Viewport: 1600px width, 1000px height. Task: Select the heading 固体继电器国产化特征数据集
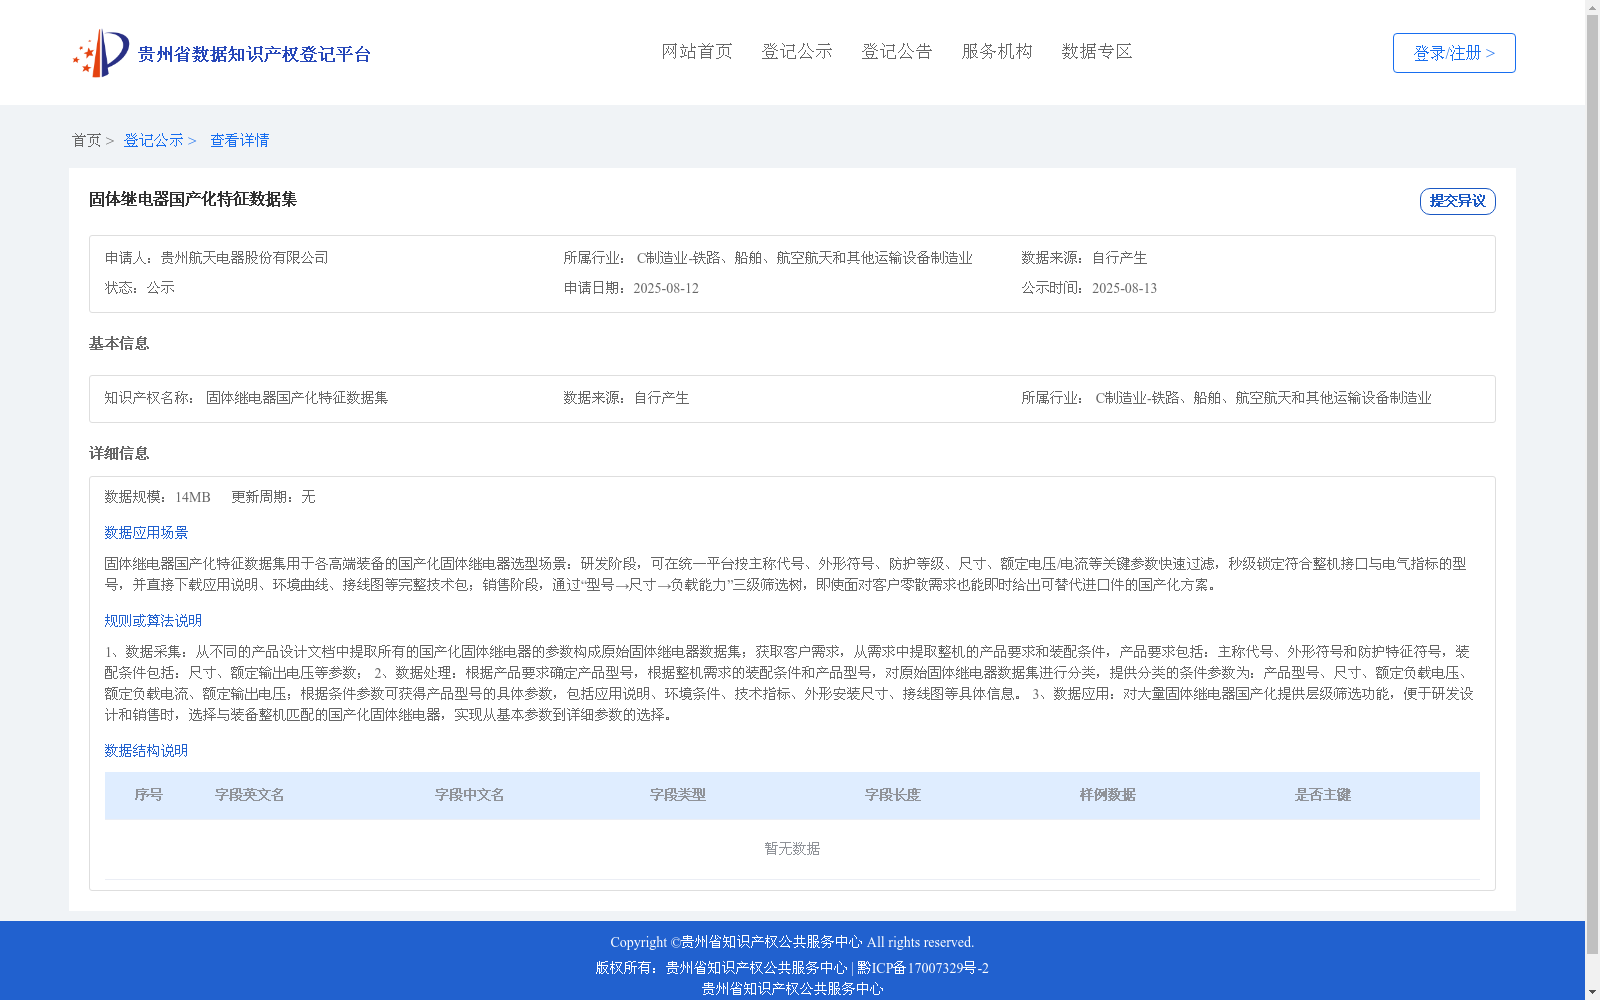[x=193, y=199]
